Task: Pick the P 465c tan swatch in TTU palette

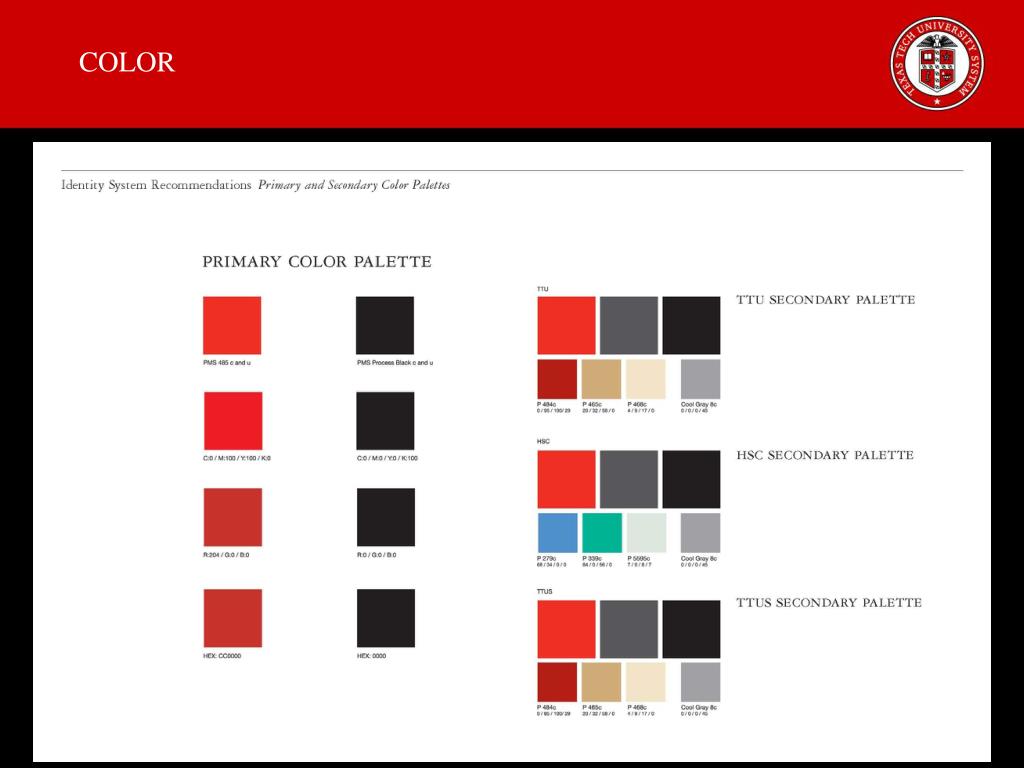Action: click(601, 379)
